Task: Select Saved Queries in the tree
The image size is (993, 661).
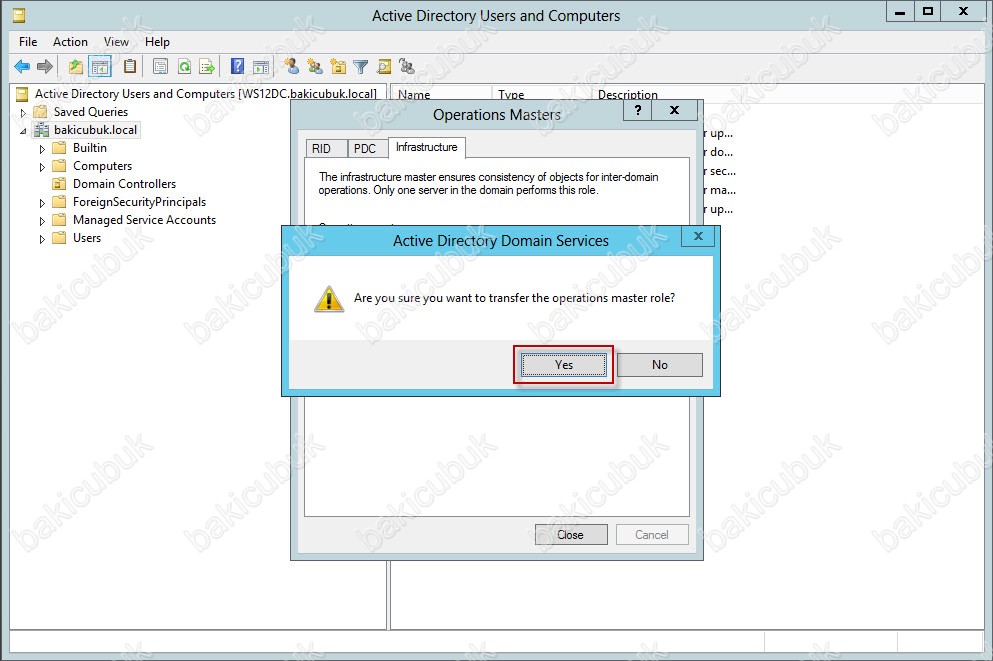Action: (x=91, y=112)
